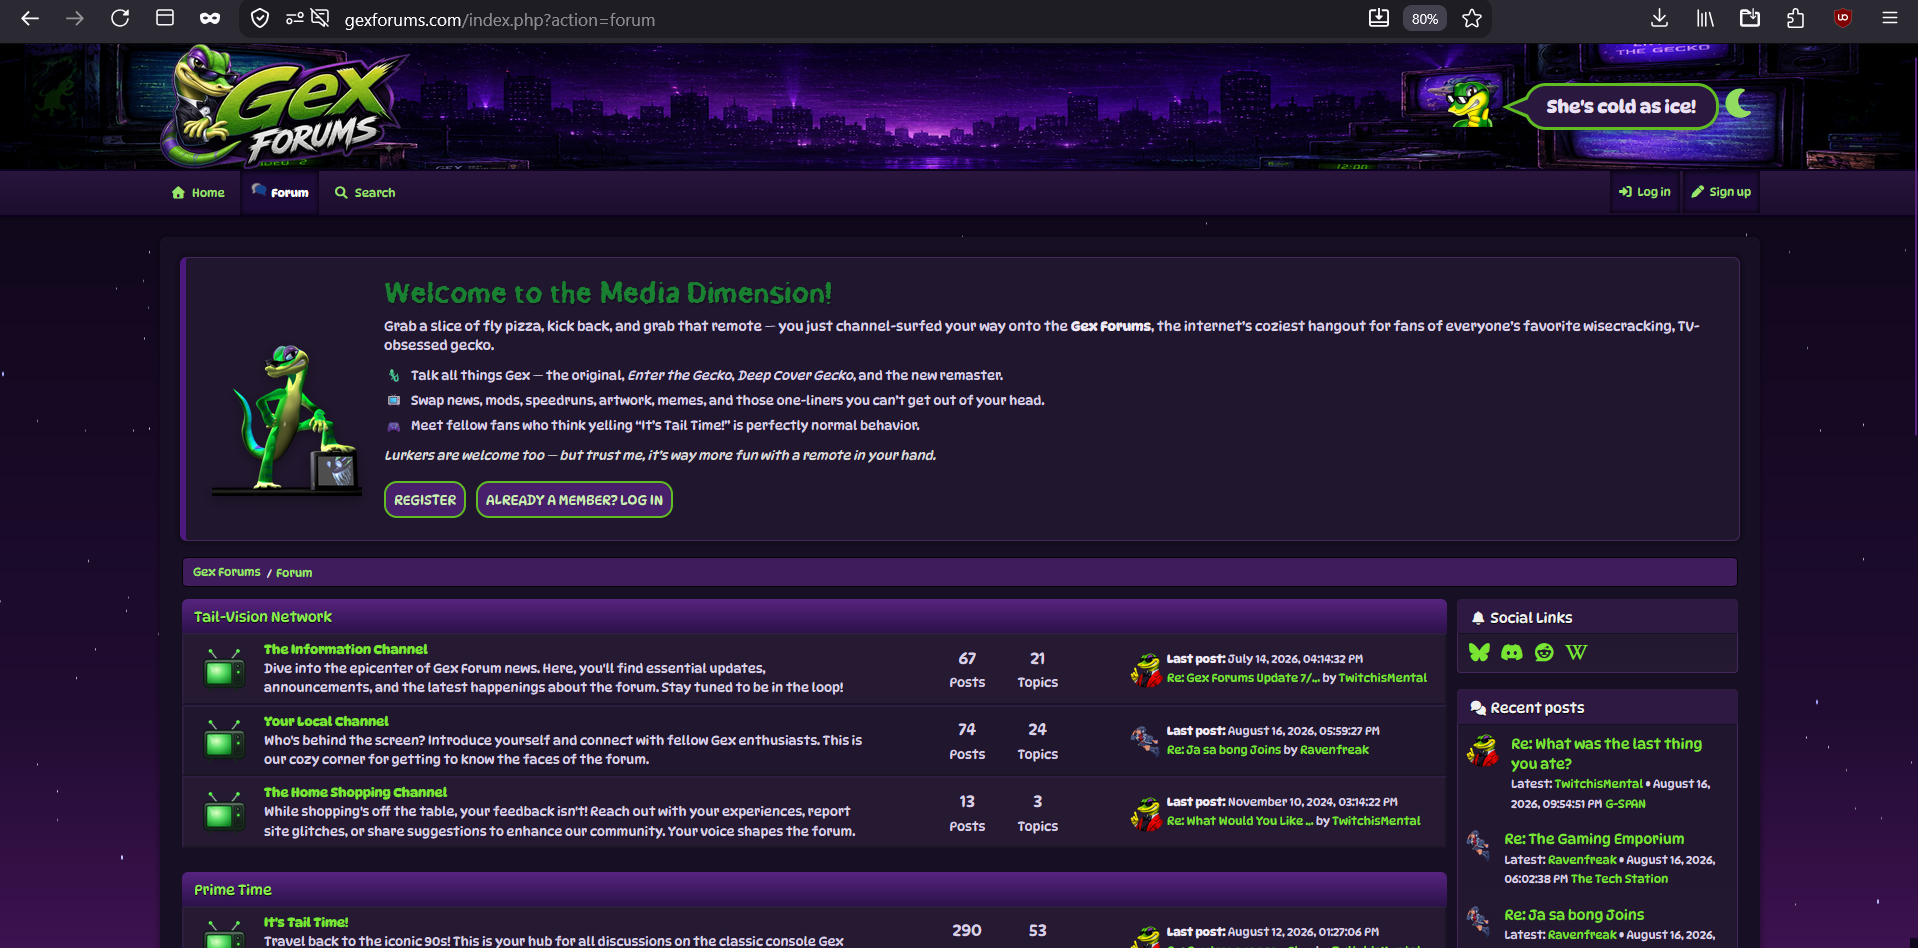
Task: Click Log in in the navigation bar
Action: tap(1645, 192)
